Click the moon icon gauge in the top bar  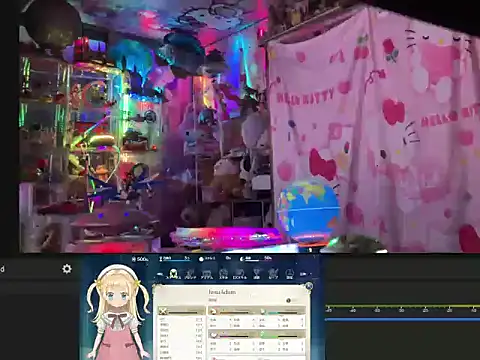[256, 259]
